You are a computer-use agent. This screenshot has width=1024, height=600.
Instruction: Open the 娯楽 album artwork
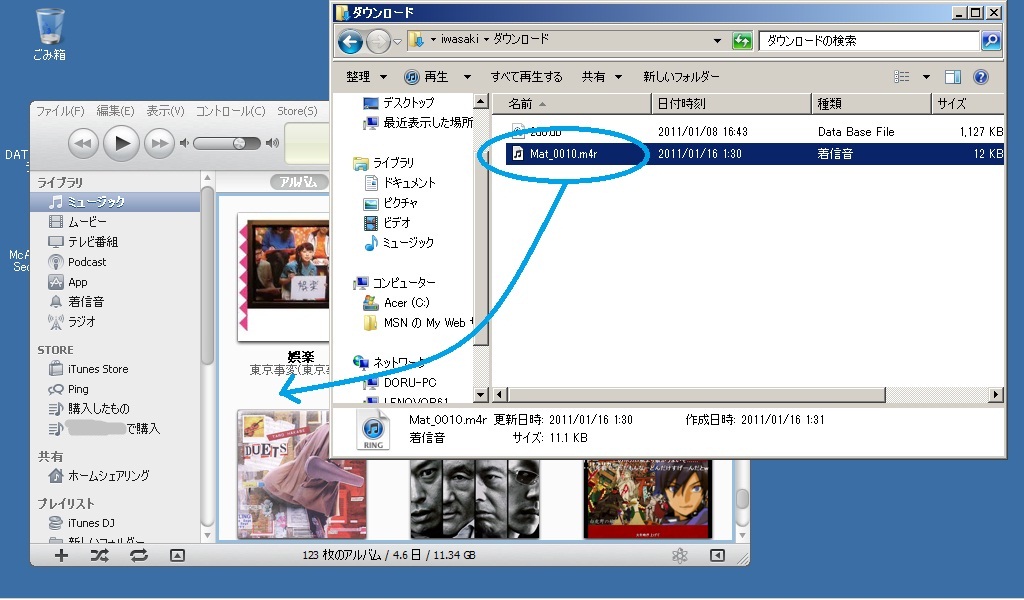(284, 277)
